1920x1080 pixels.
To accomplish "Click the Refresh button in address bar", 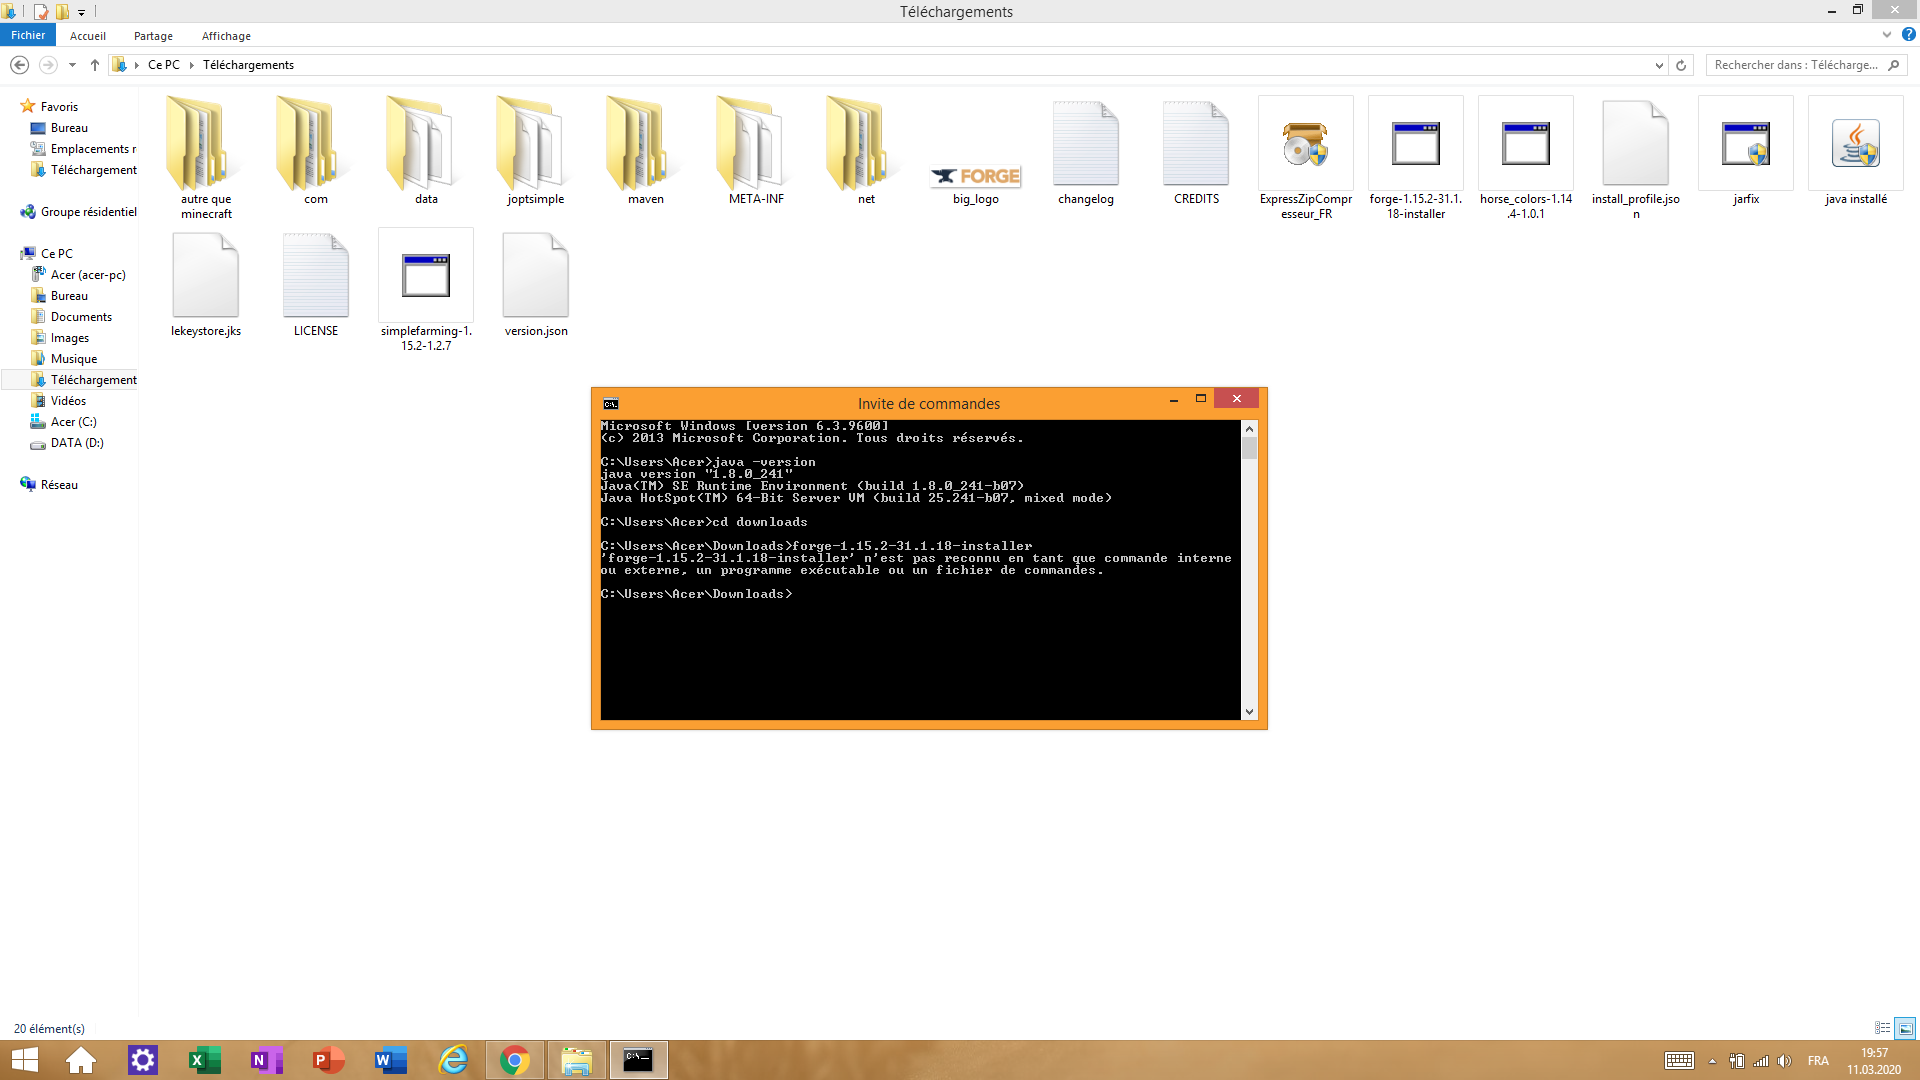I will coord(1681,65).
